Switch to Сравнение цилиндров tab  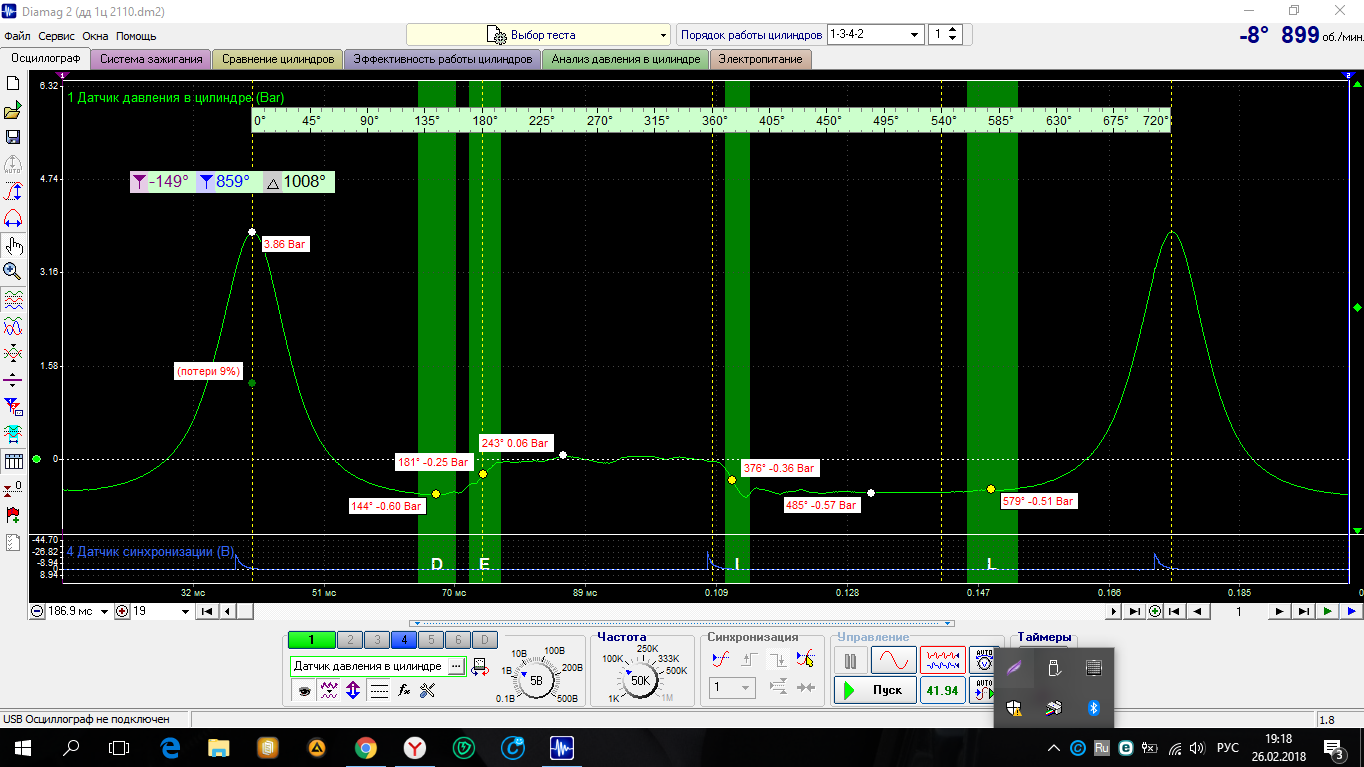[278, 59]
